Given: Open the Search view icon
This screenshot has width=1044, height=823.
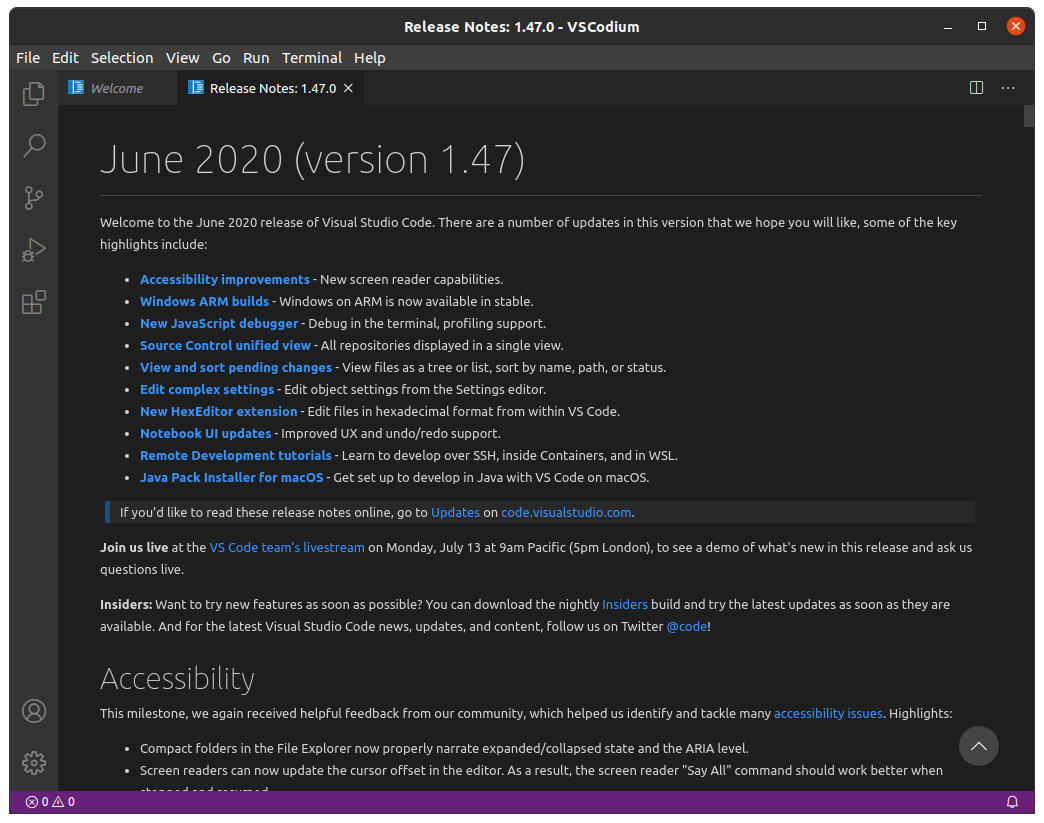Looking at the screenshot, I should (x=34, y=146).
